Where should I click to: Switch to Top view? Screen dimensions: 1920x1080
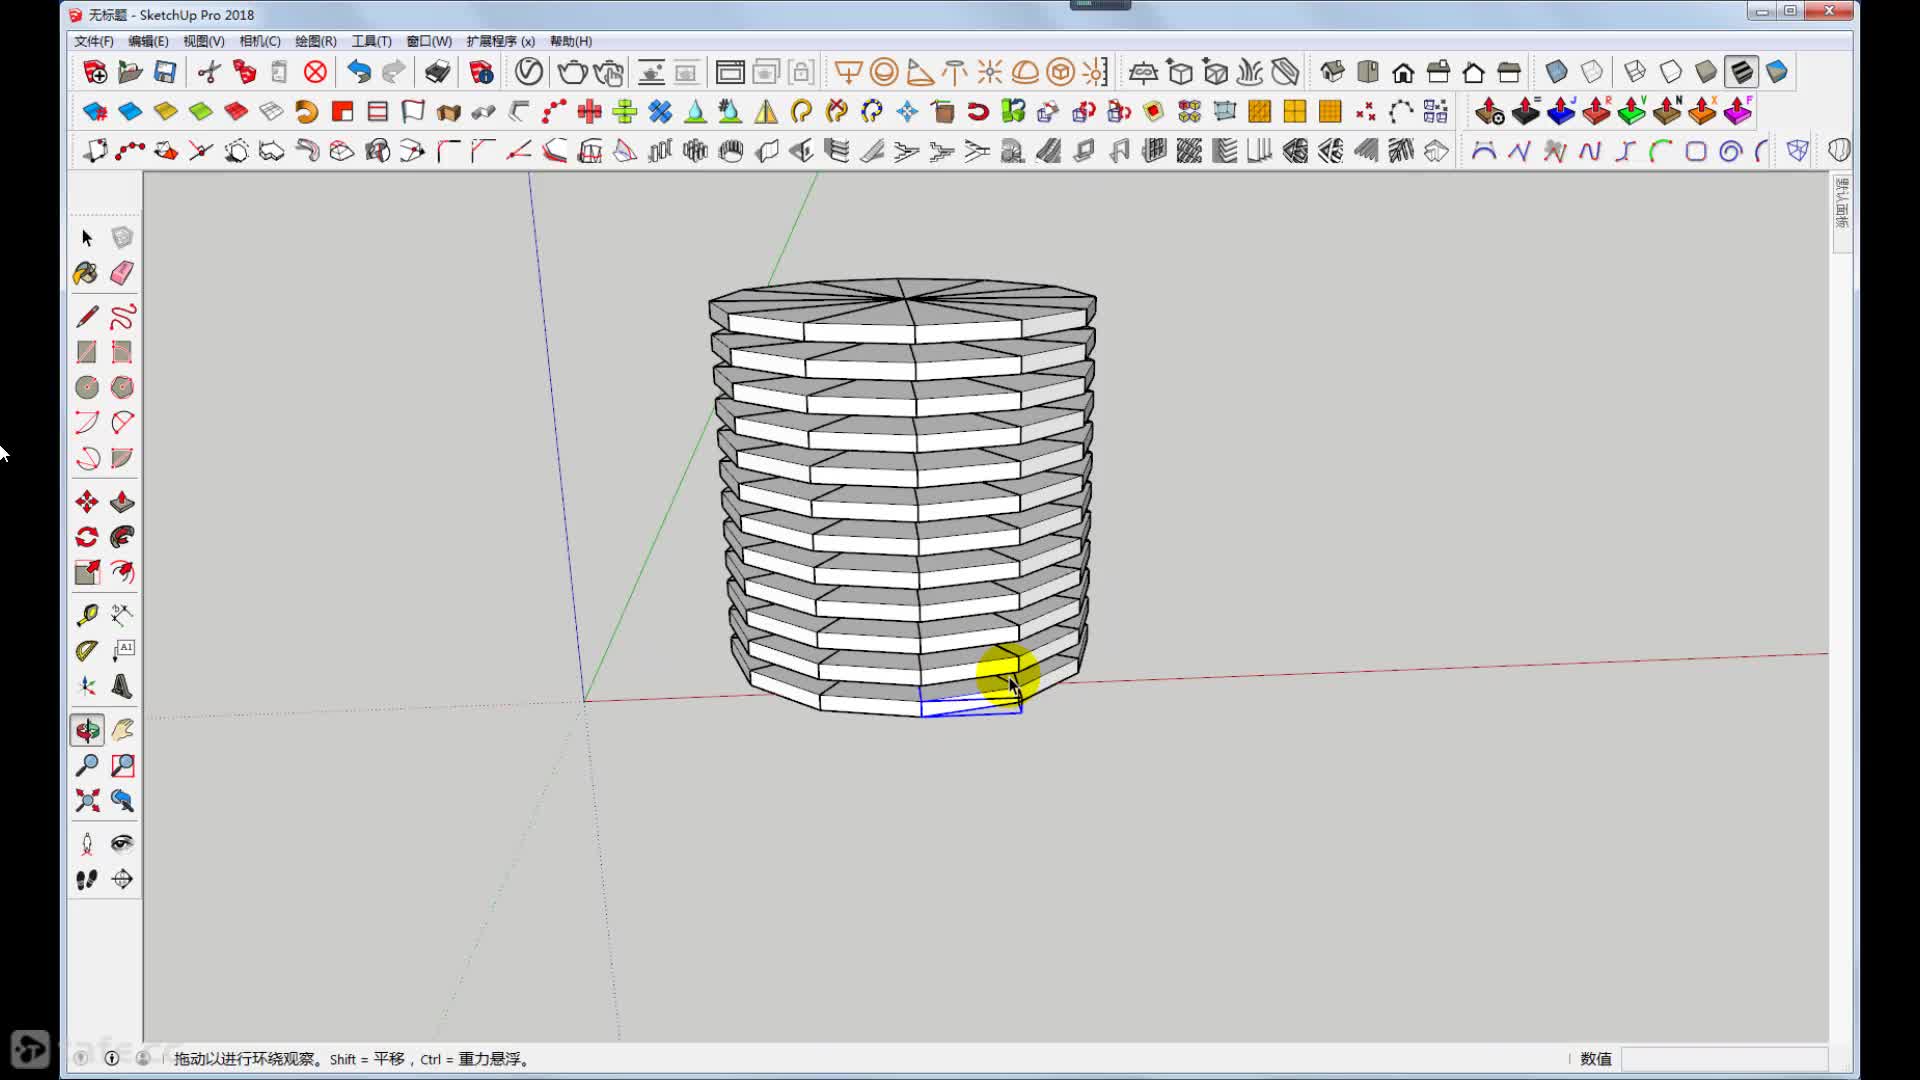pos(1367,72)
